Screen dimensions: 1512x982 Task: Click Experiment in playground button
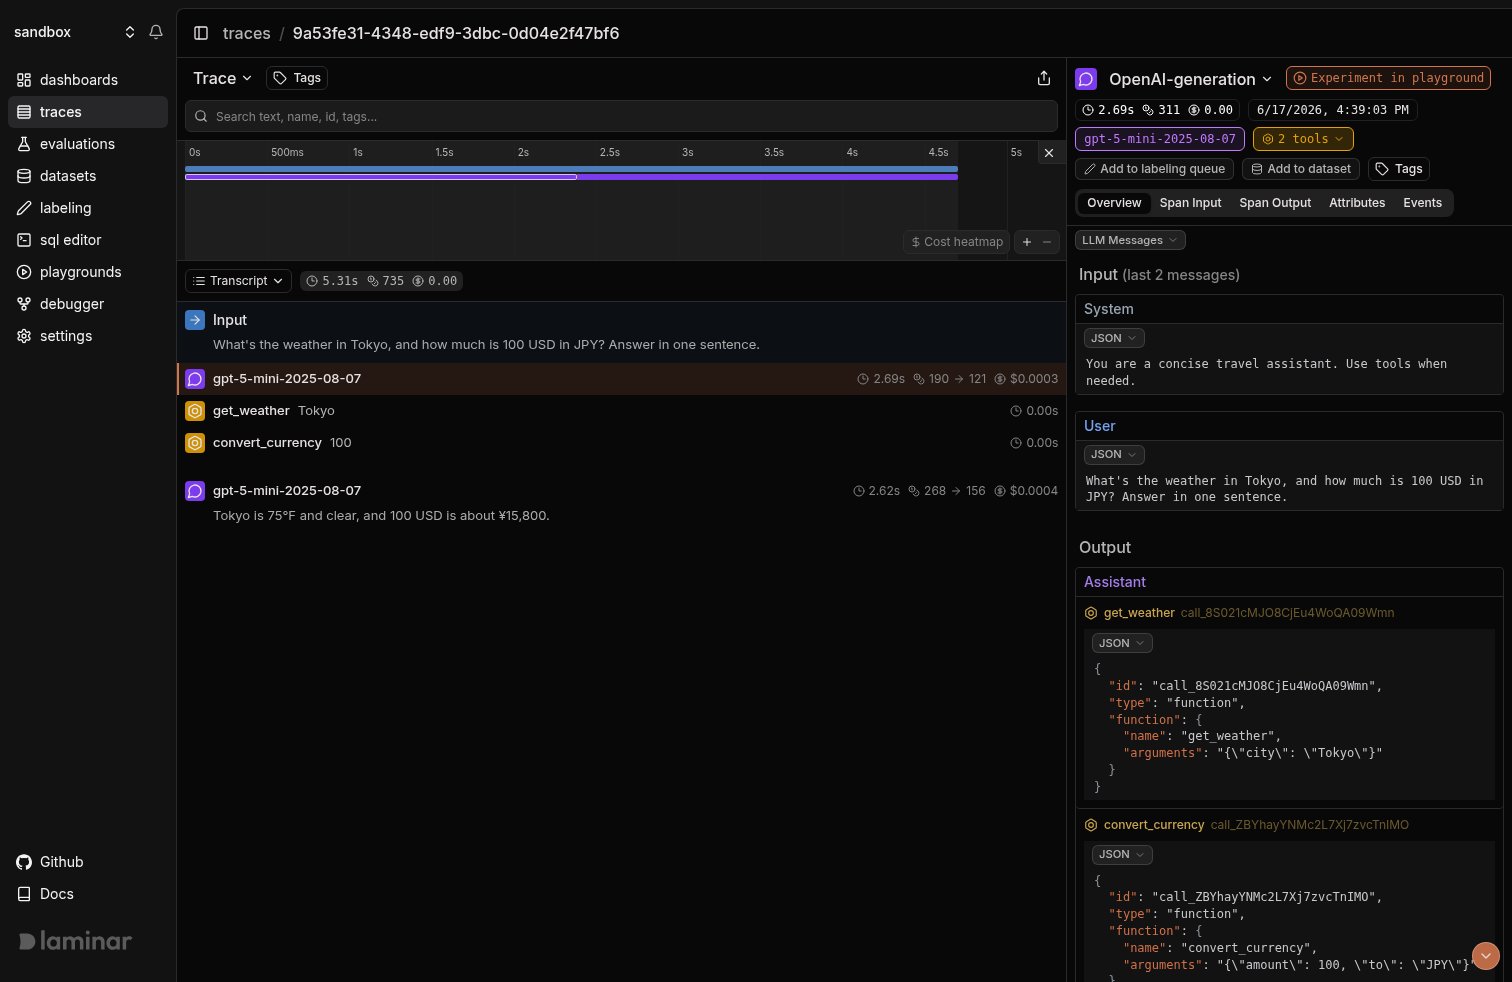point(1388,78)
